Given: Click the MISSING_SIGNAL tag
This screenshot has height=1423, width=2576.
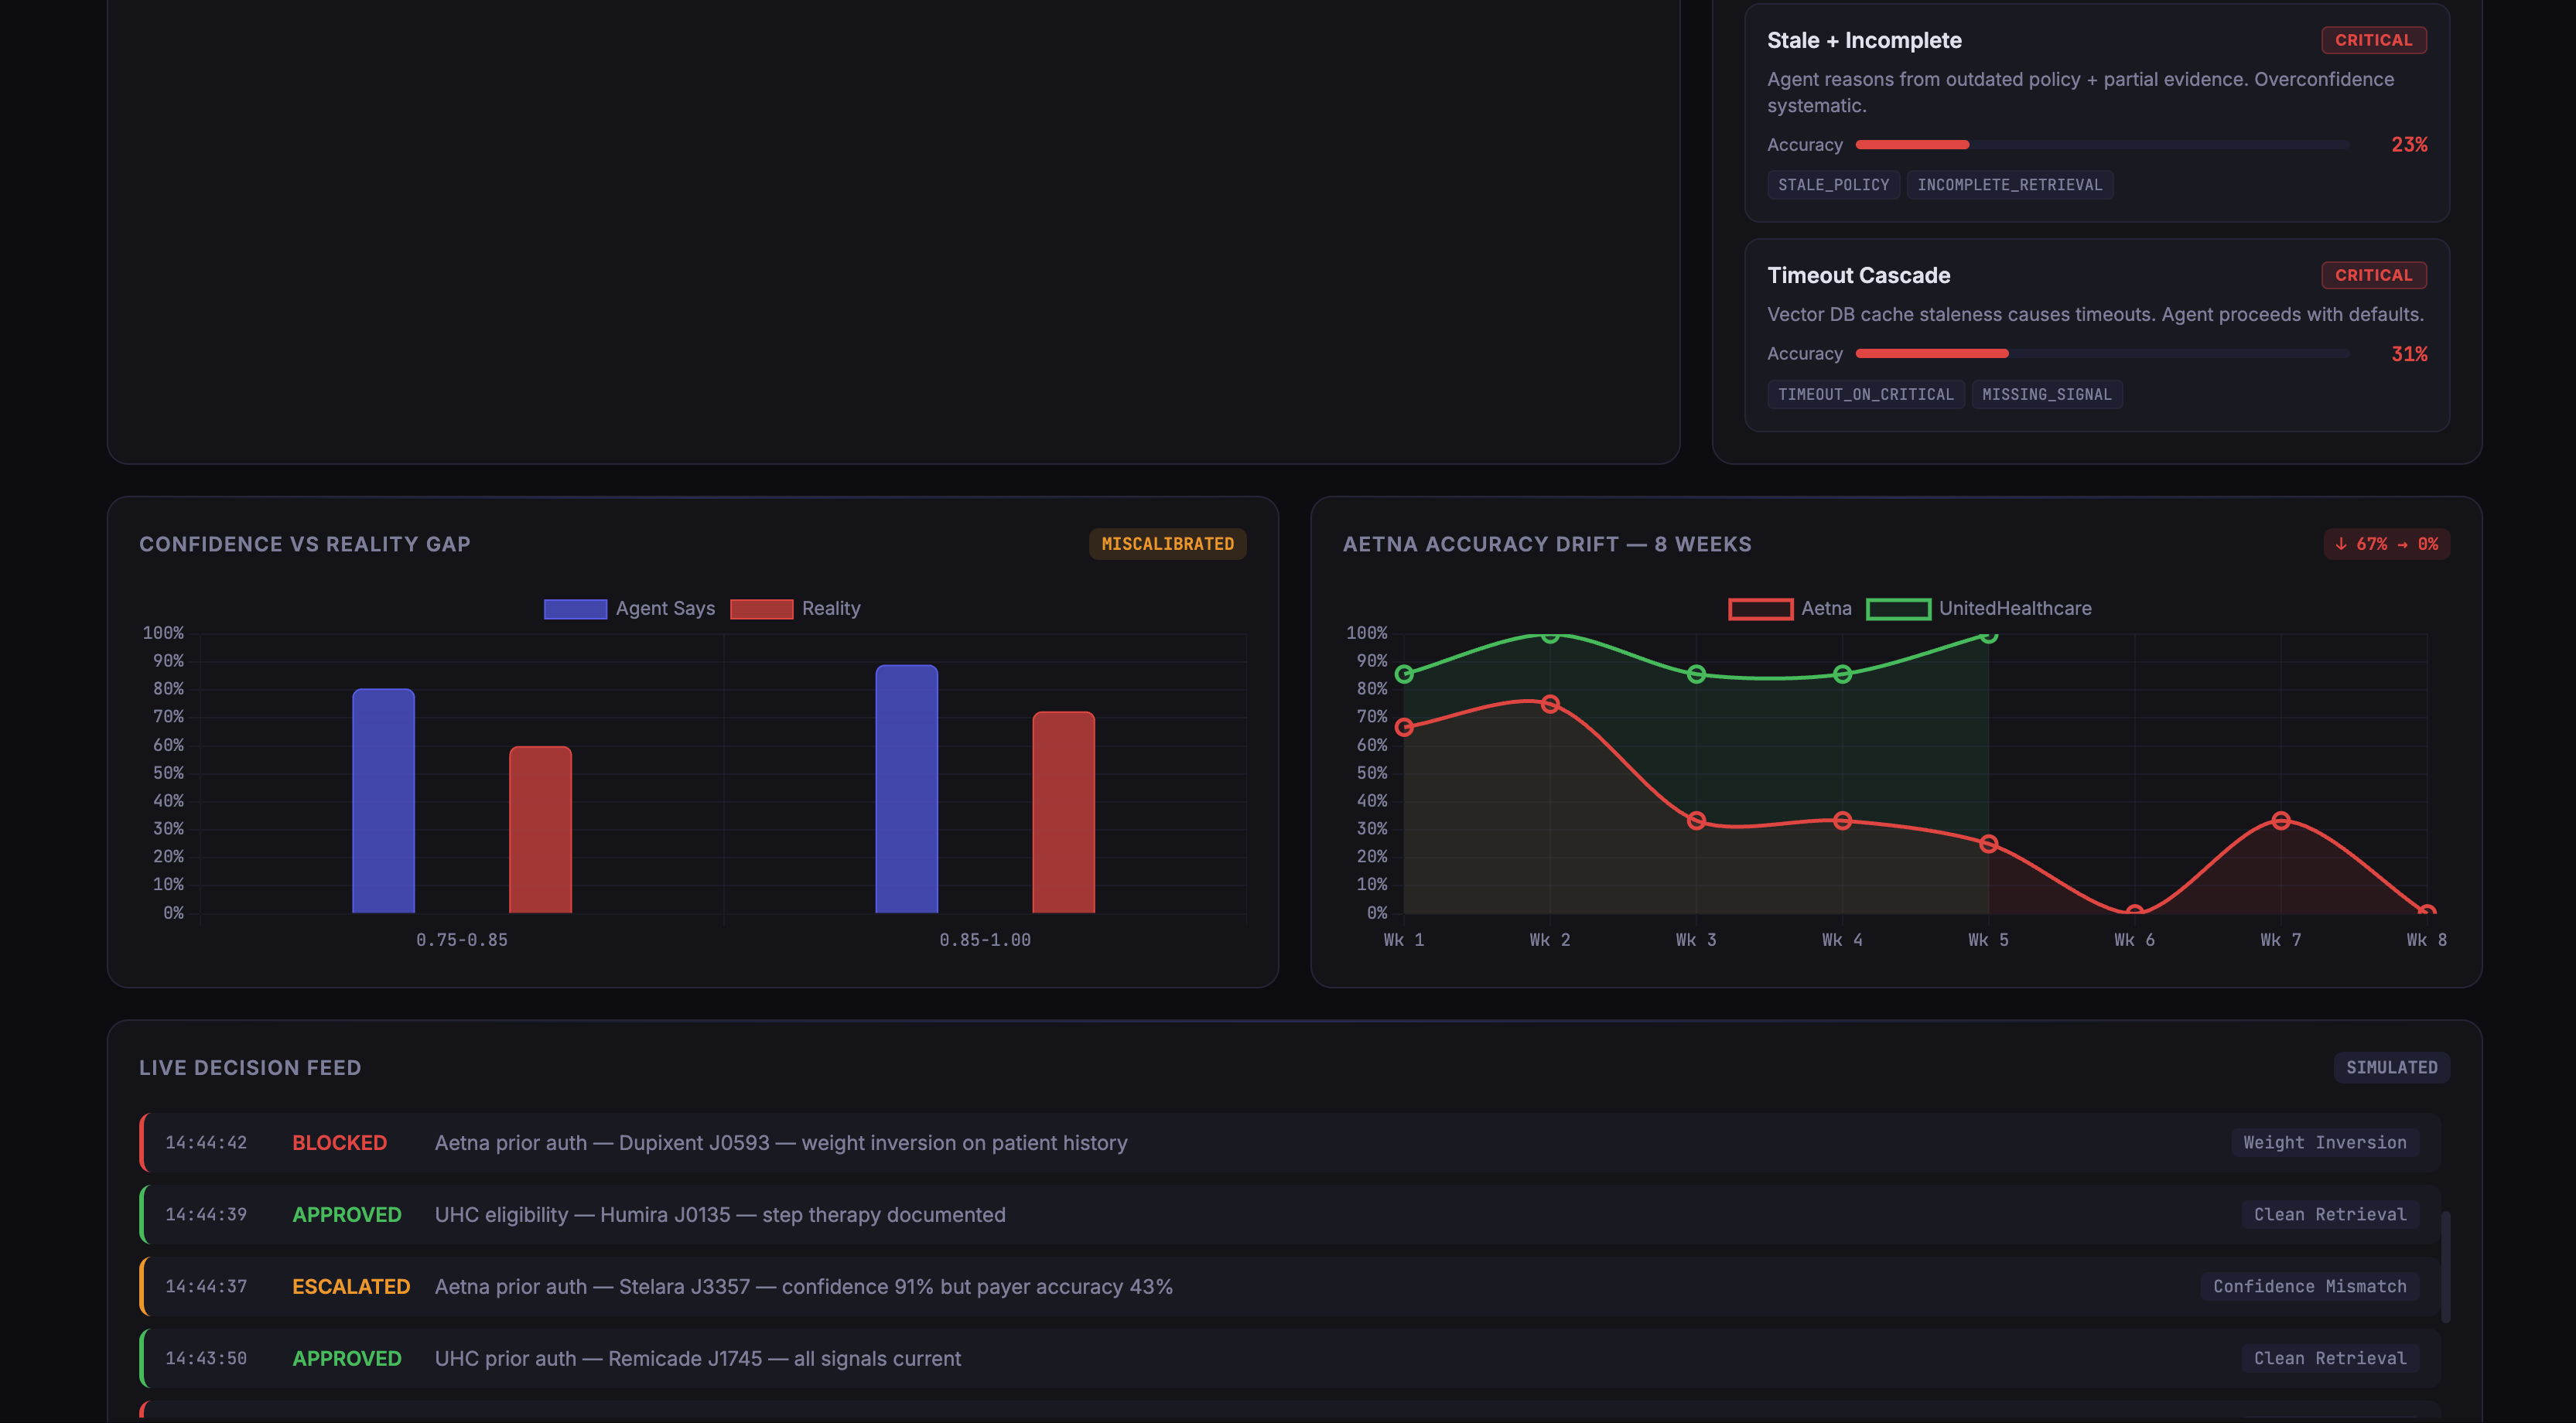Looking at the screenshot, I should 2047,394.
